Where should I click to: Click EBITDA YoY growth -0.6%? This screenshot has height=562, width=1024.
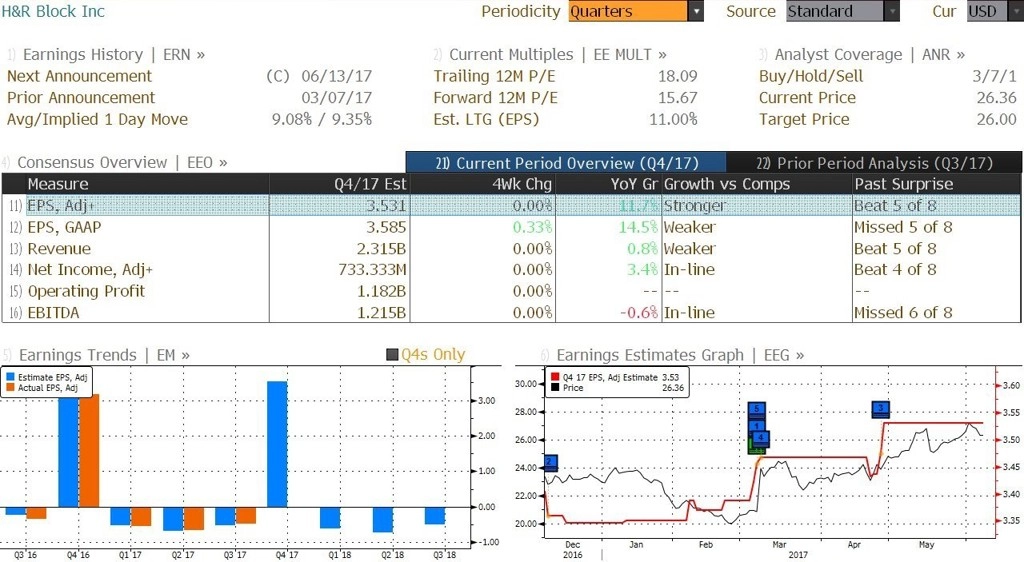click(639, 313)
